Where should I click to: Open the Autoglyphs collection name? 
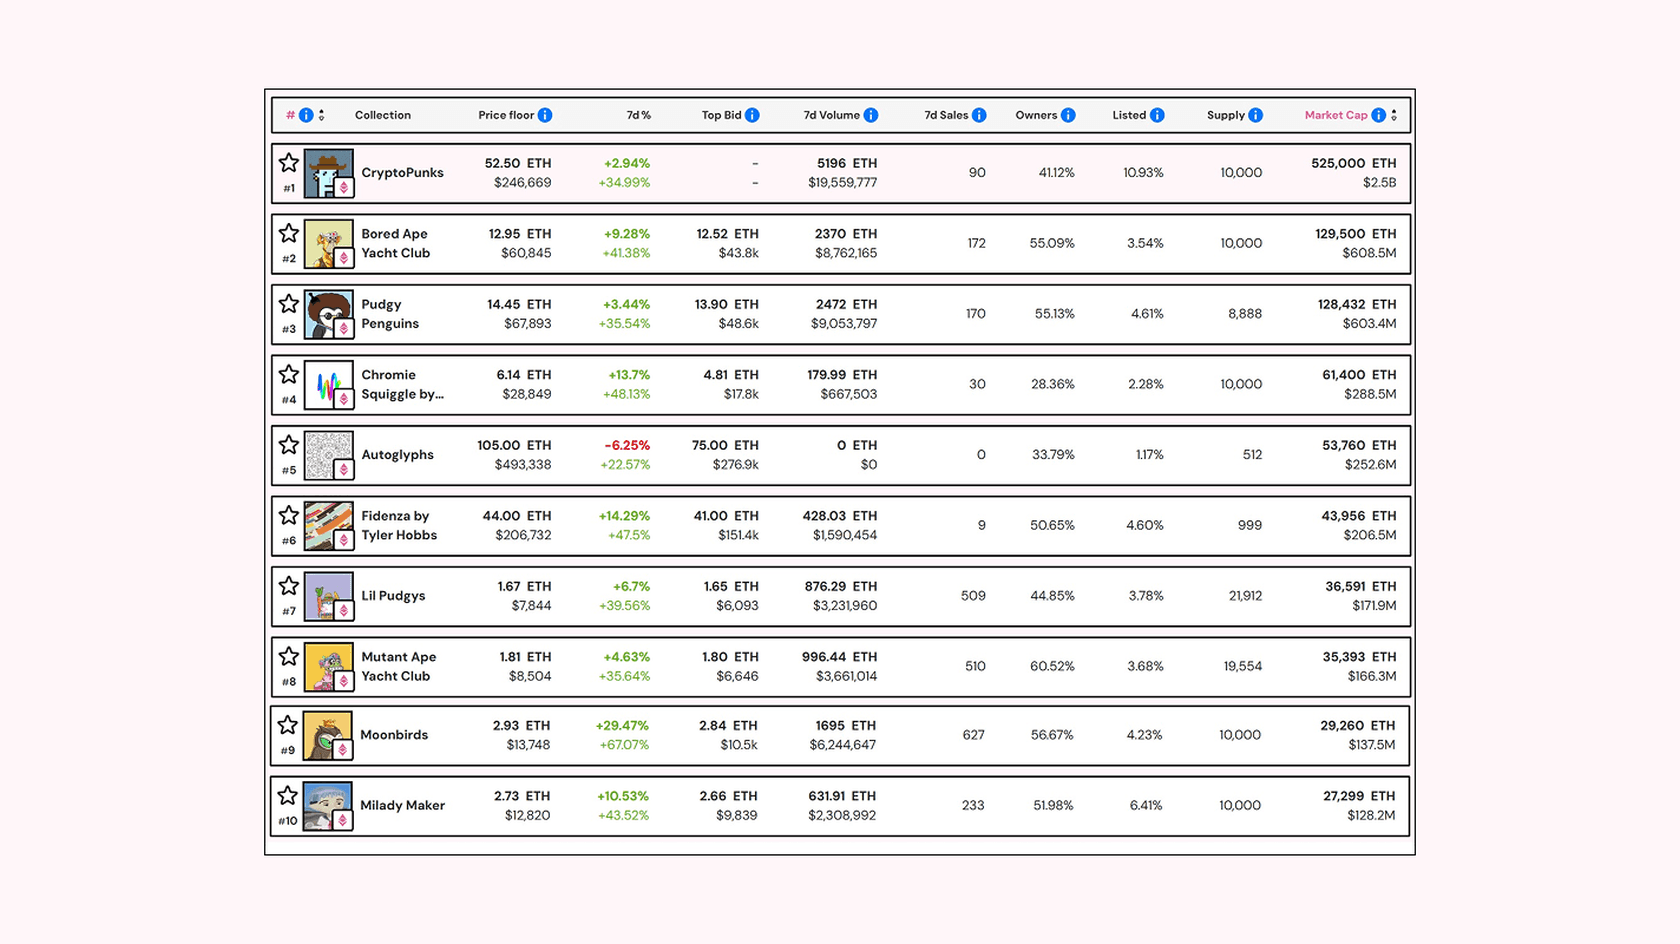tap(397, 455)
